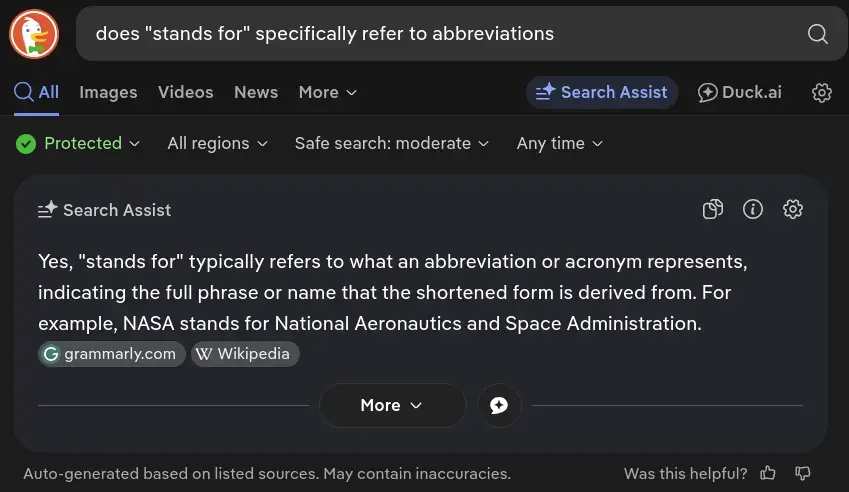Expand the Any time filter

(x=559, y=143)
